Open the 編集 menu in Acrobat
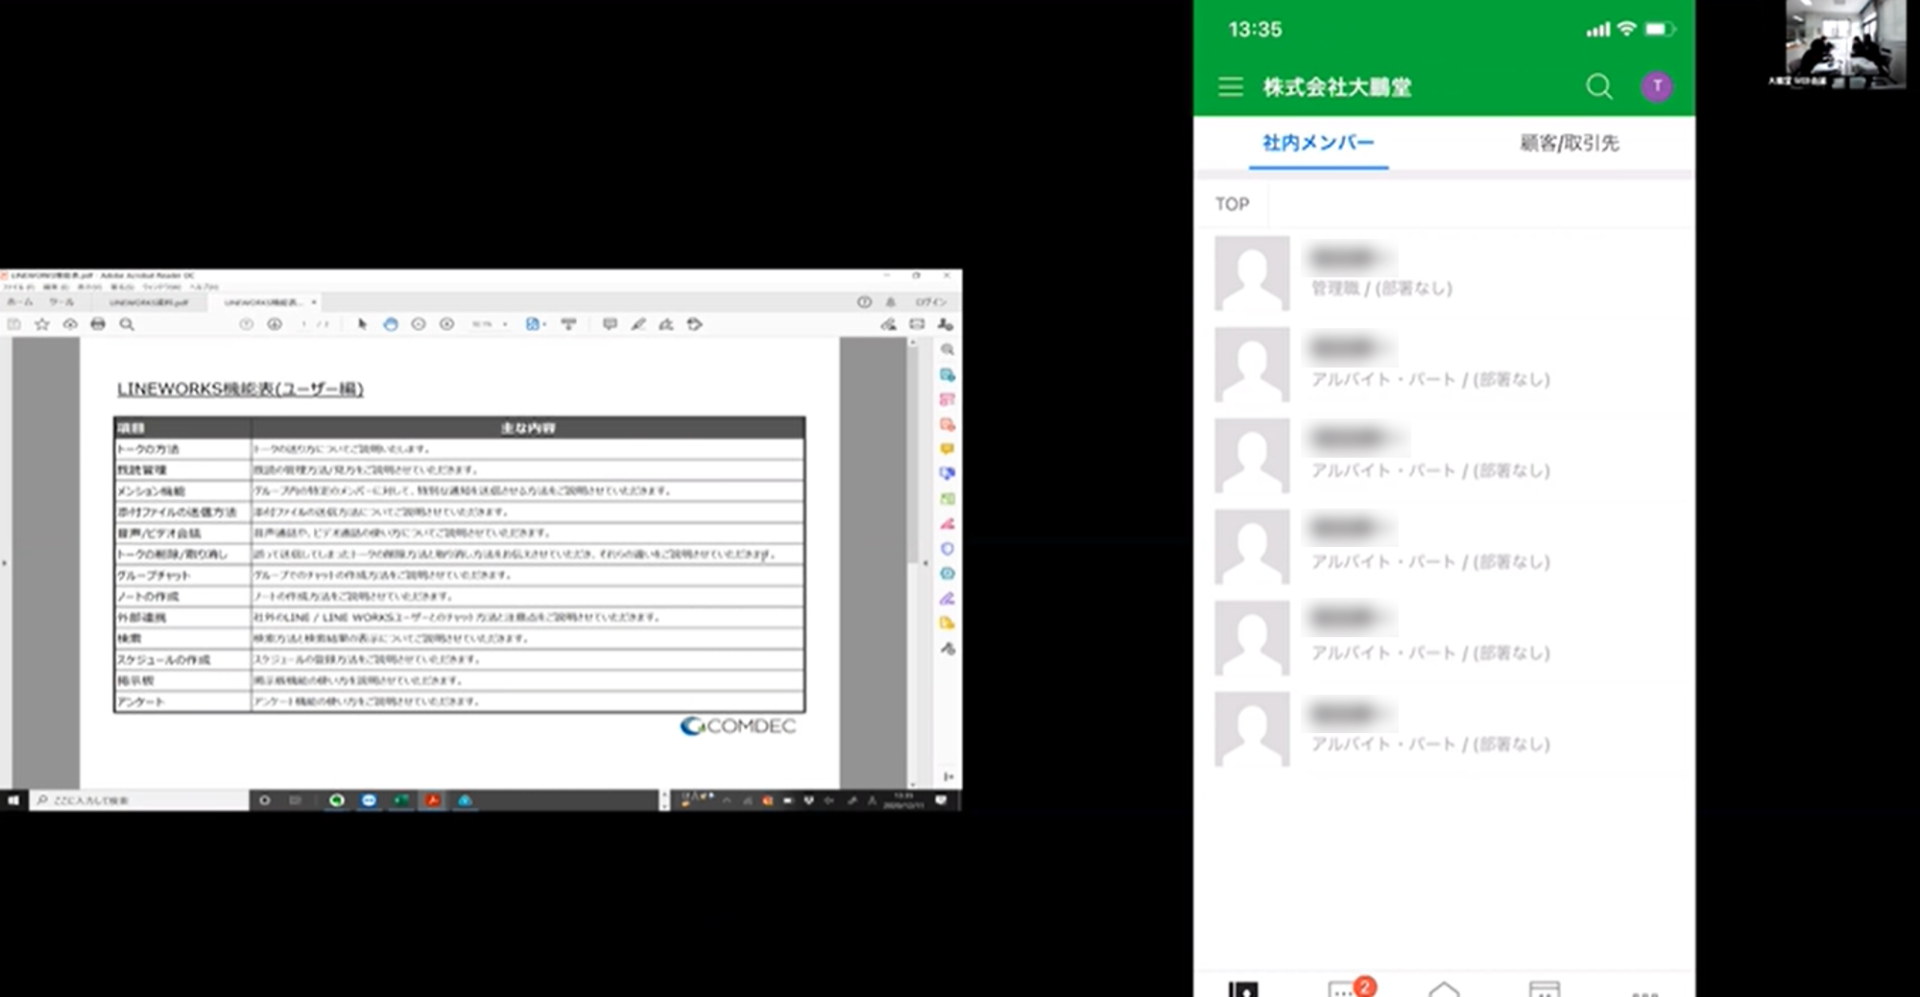The image size is (1920, 997). [54, 287]
